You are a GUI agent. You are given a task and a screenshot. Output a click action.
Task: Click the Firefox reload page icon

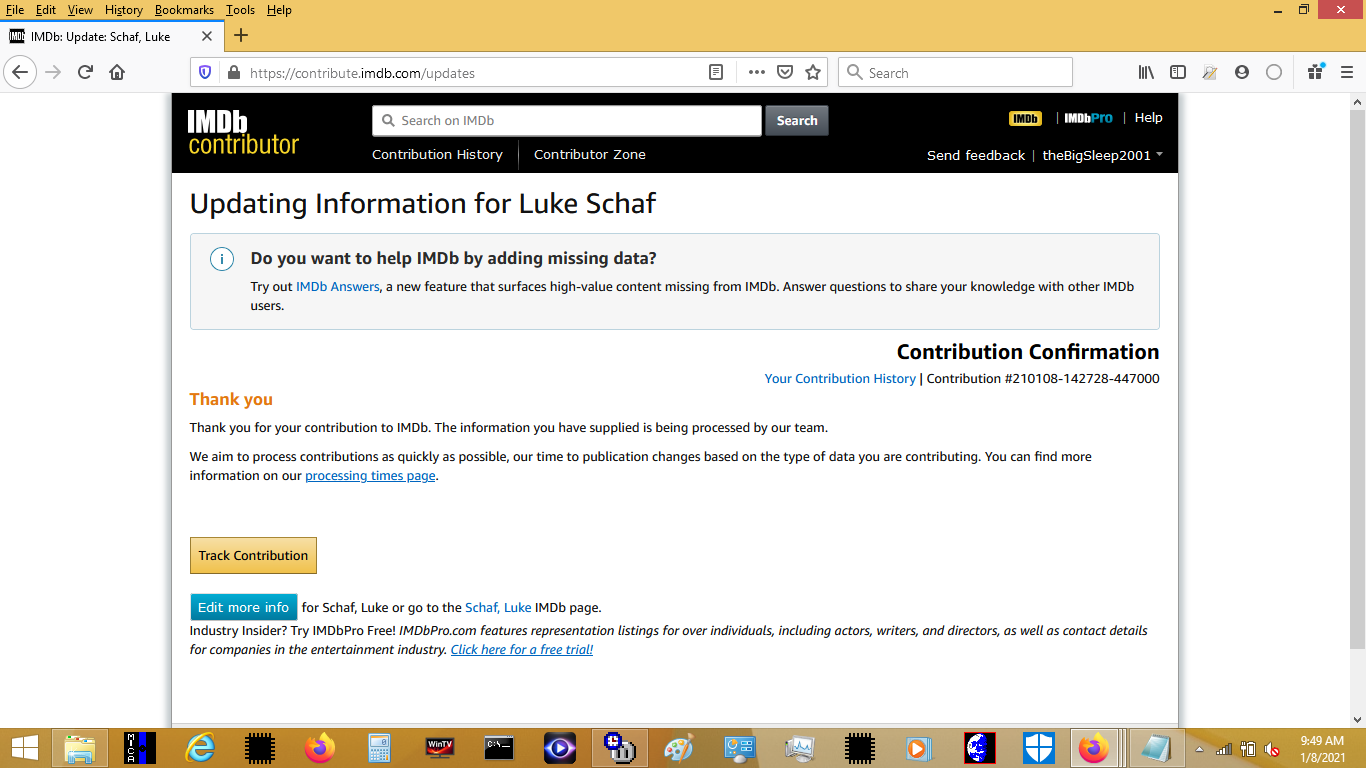click(85, 72)
